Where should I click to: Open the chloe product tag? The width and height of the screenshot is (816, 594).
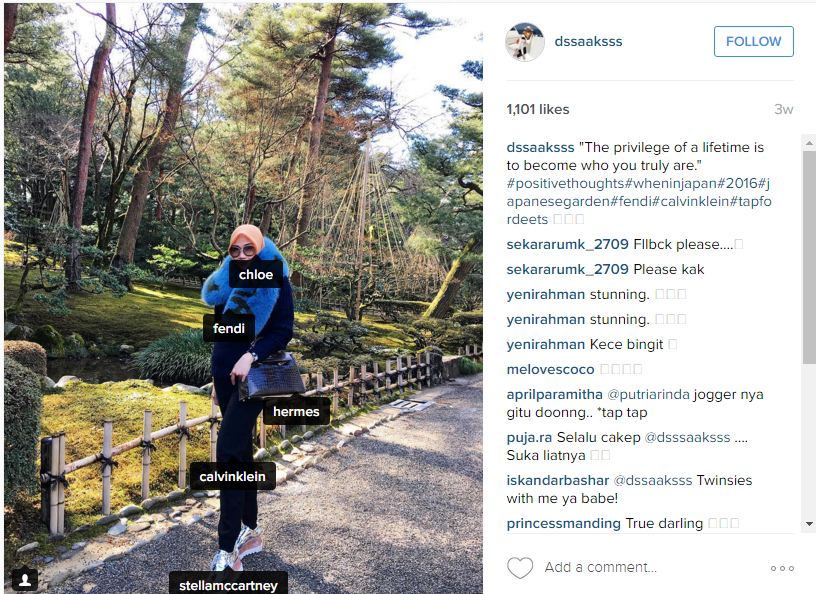[x=256, y=274]
